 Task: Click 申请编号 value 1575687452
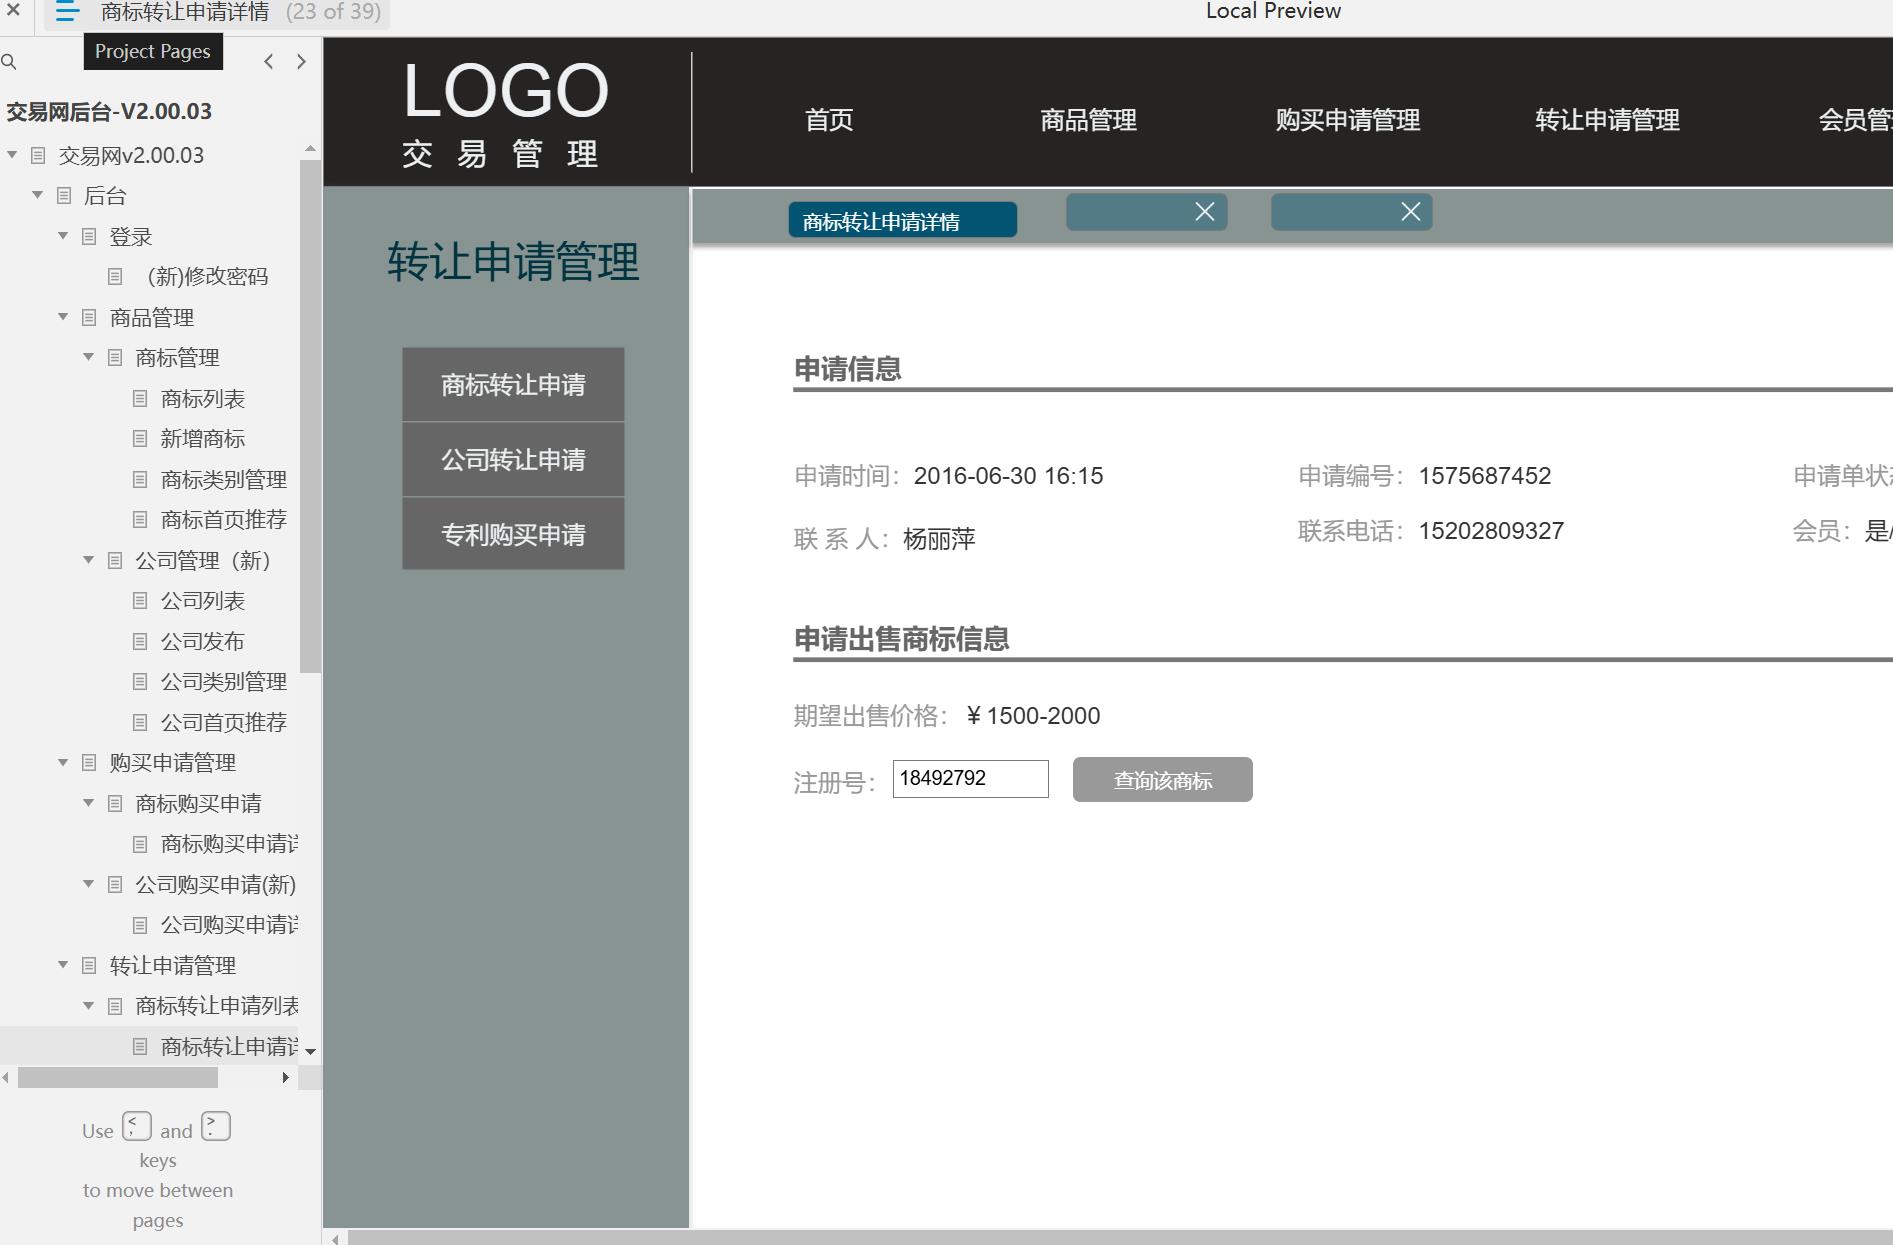pyautogui.click(x=1484, y=476)
